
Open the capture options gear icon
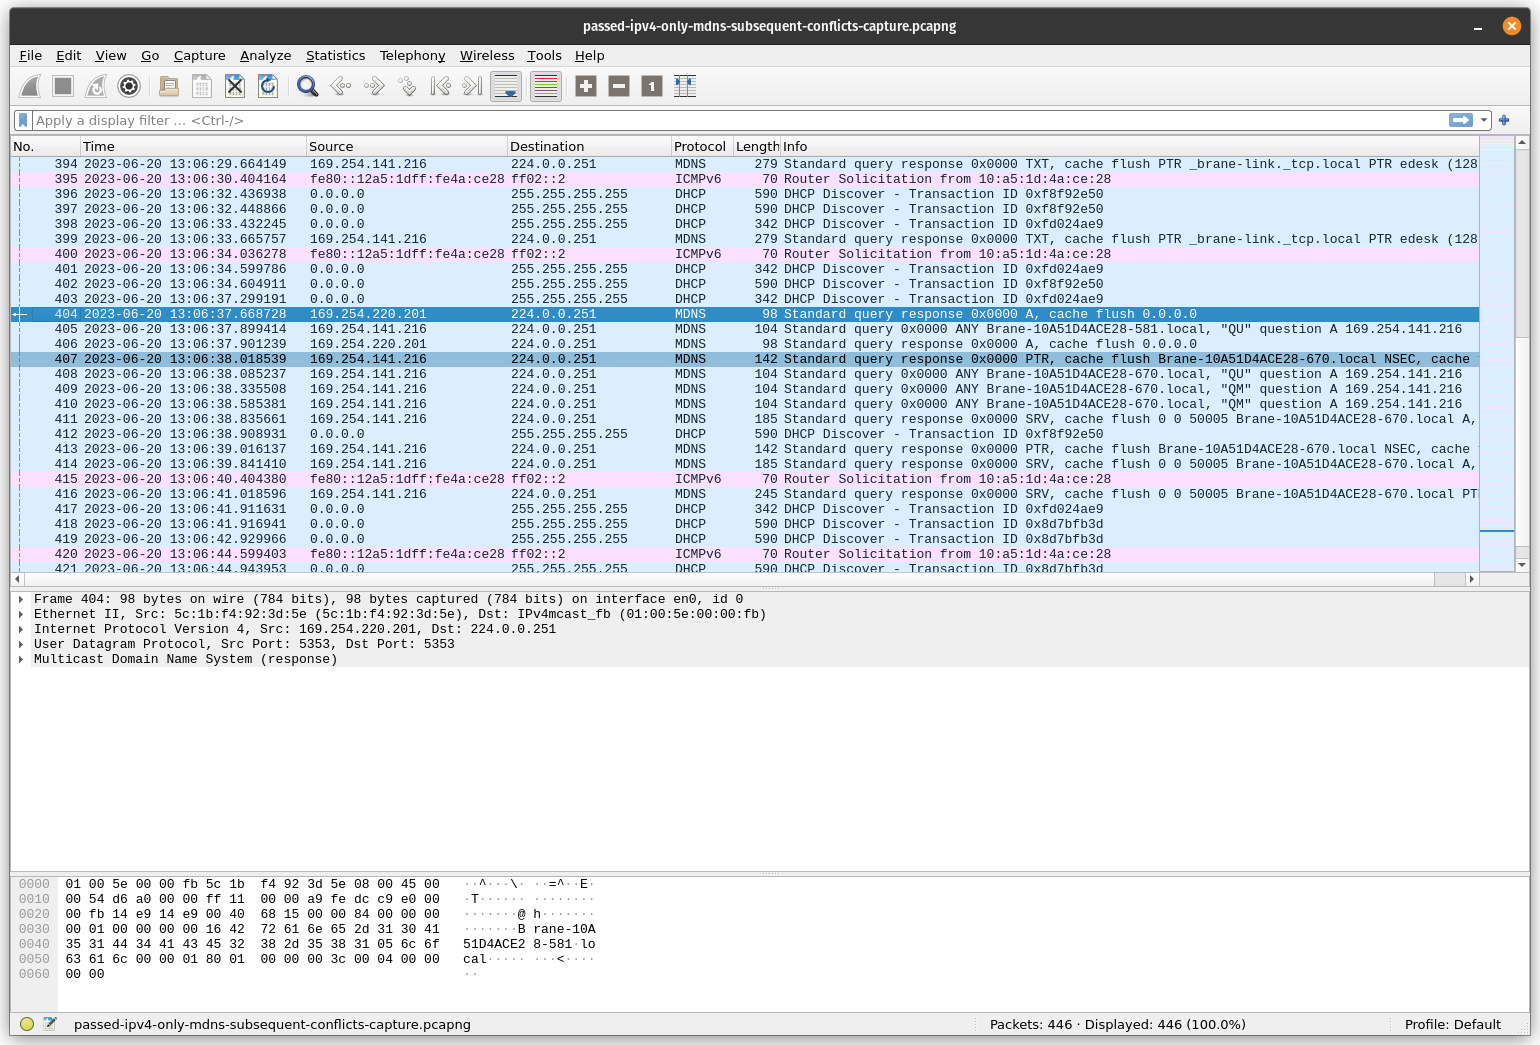pyautogui.click(x=129, y=87)
